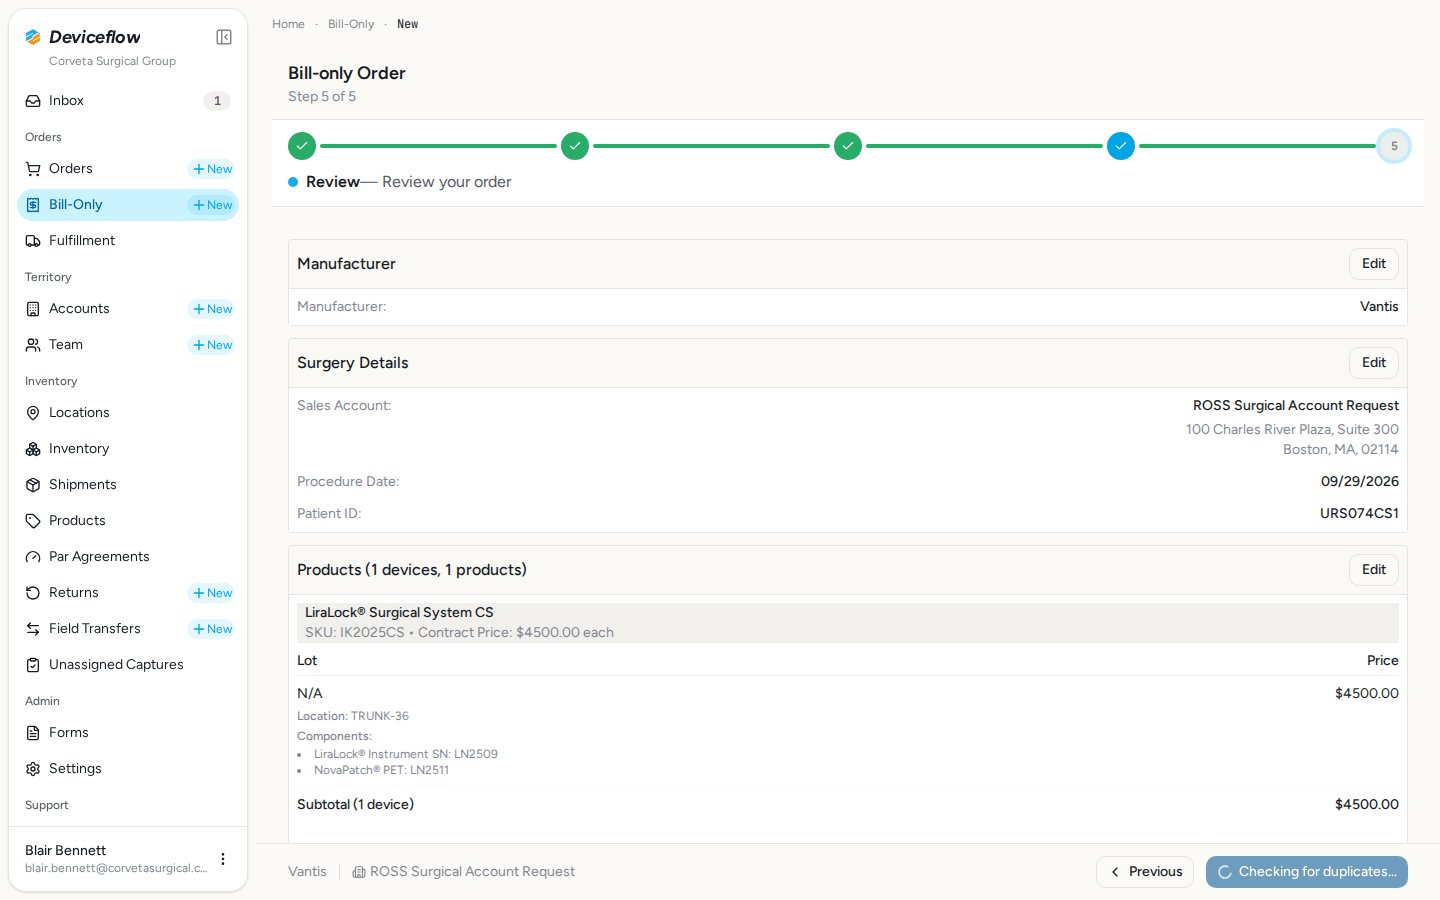The image size is (1440, 900).
Task: Click the Checking for duplicates button
Action: [1307, 872]
